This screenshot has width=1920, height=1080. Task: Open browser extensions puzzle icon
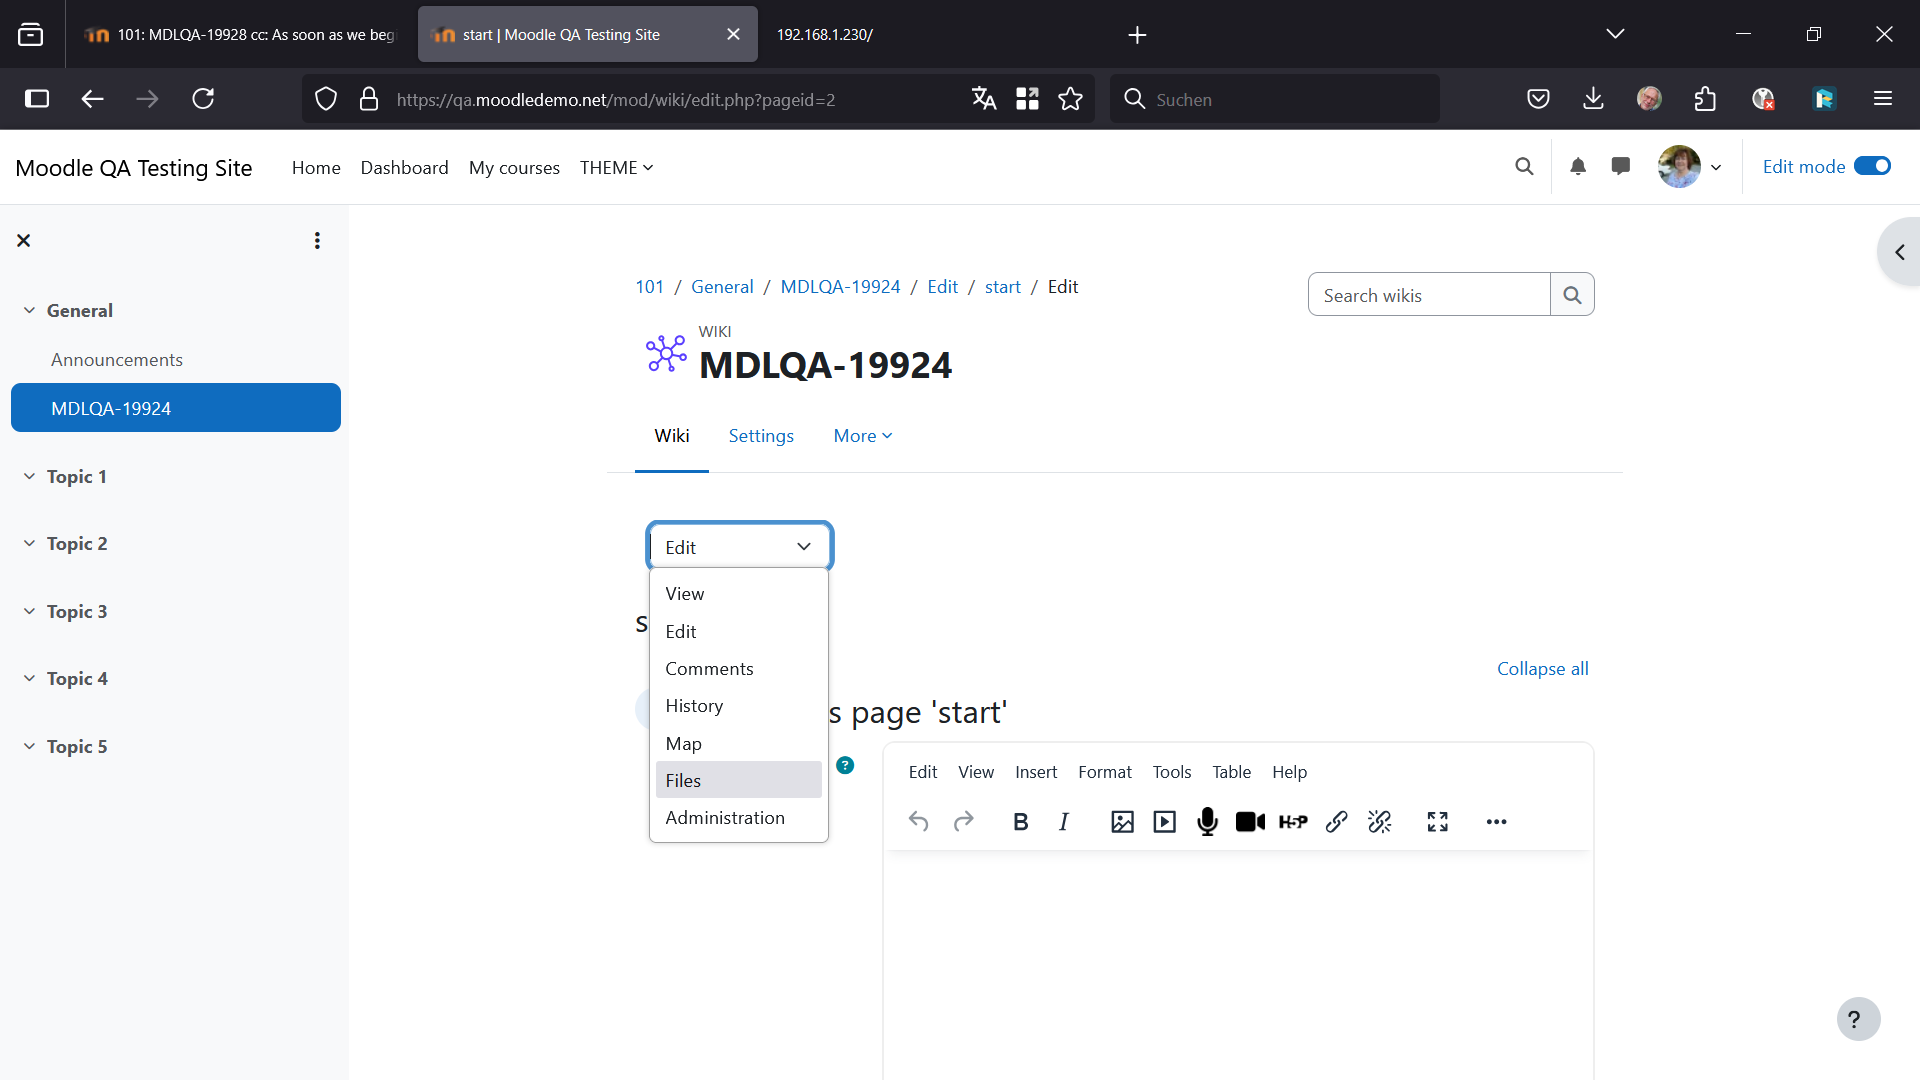(1705, 99)
